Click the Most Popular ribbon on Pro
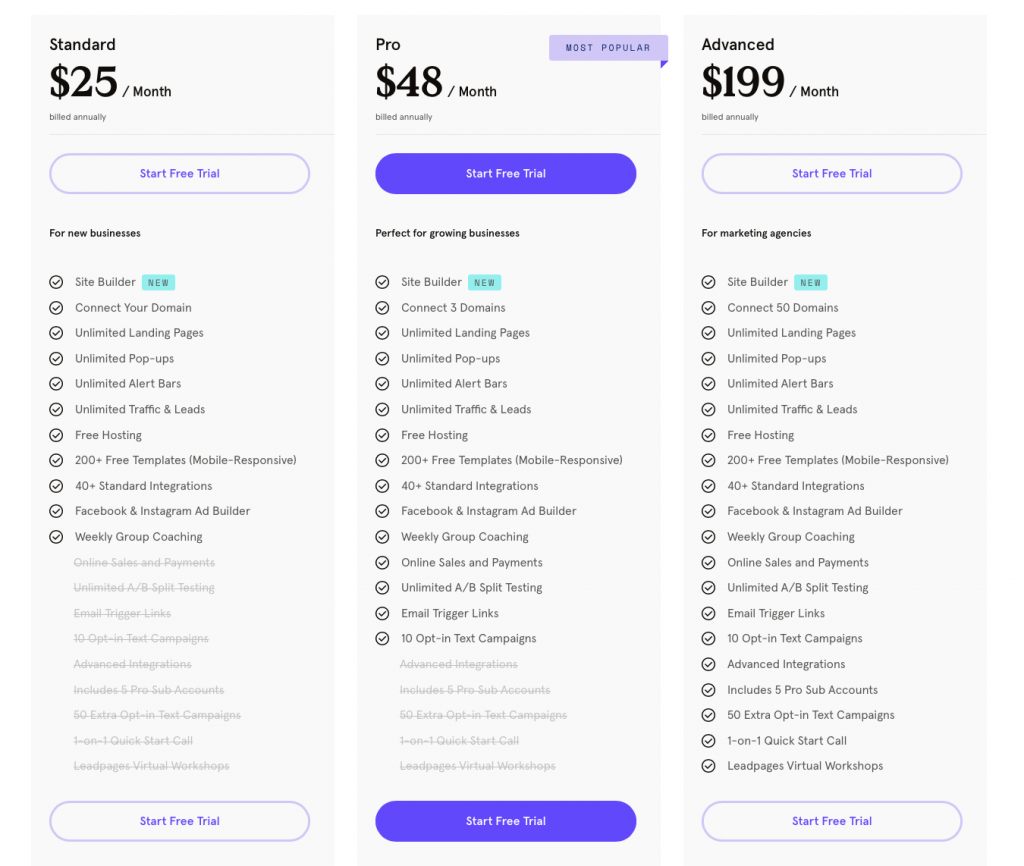This screenshot has height=866, width=1024. [607, 48]
